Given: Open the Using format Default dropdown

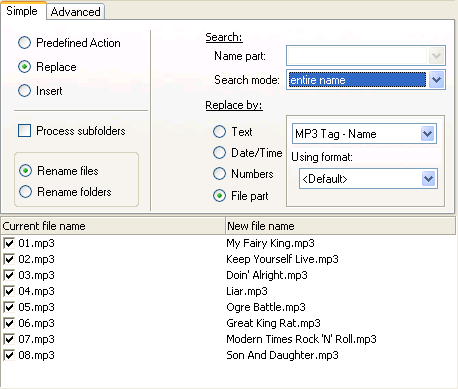Looking at the screenshot, I should click(x=429, y=179).
